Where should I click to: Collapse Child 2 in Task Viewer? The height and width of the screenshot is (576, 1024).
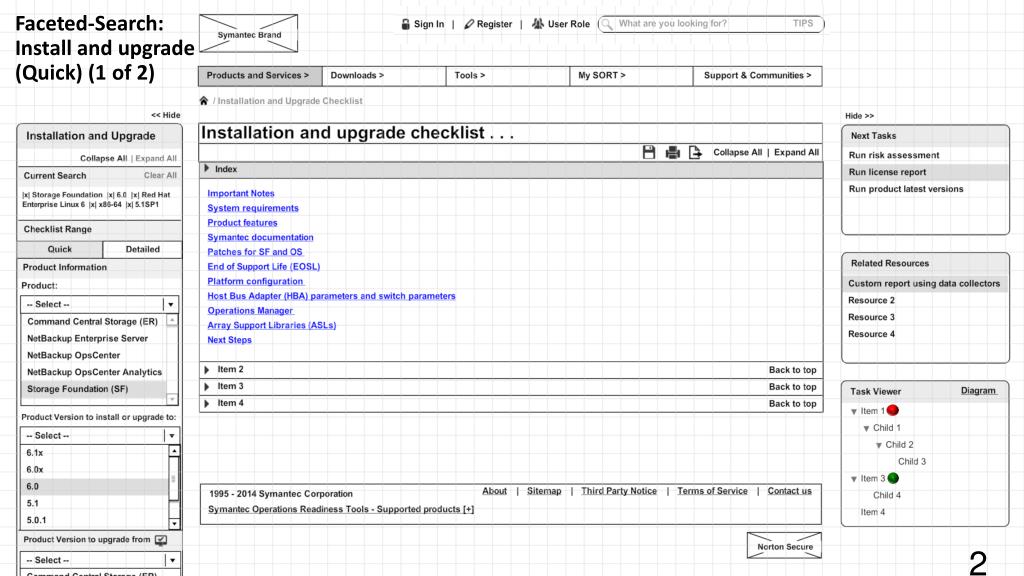click(x=878, y=445)
